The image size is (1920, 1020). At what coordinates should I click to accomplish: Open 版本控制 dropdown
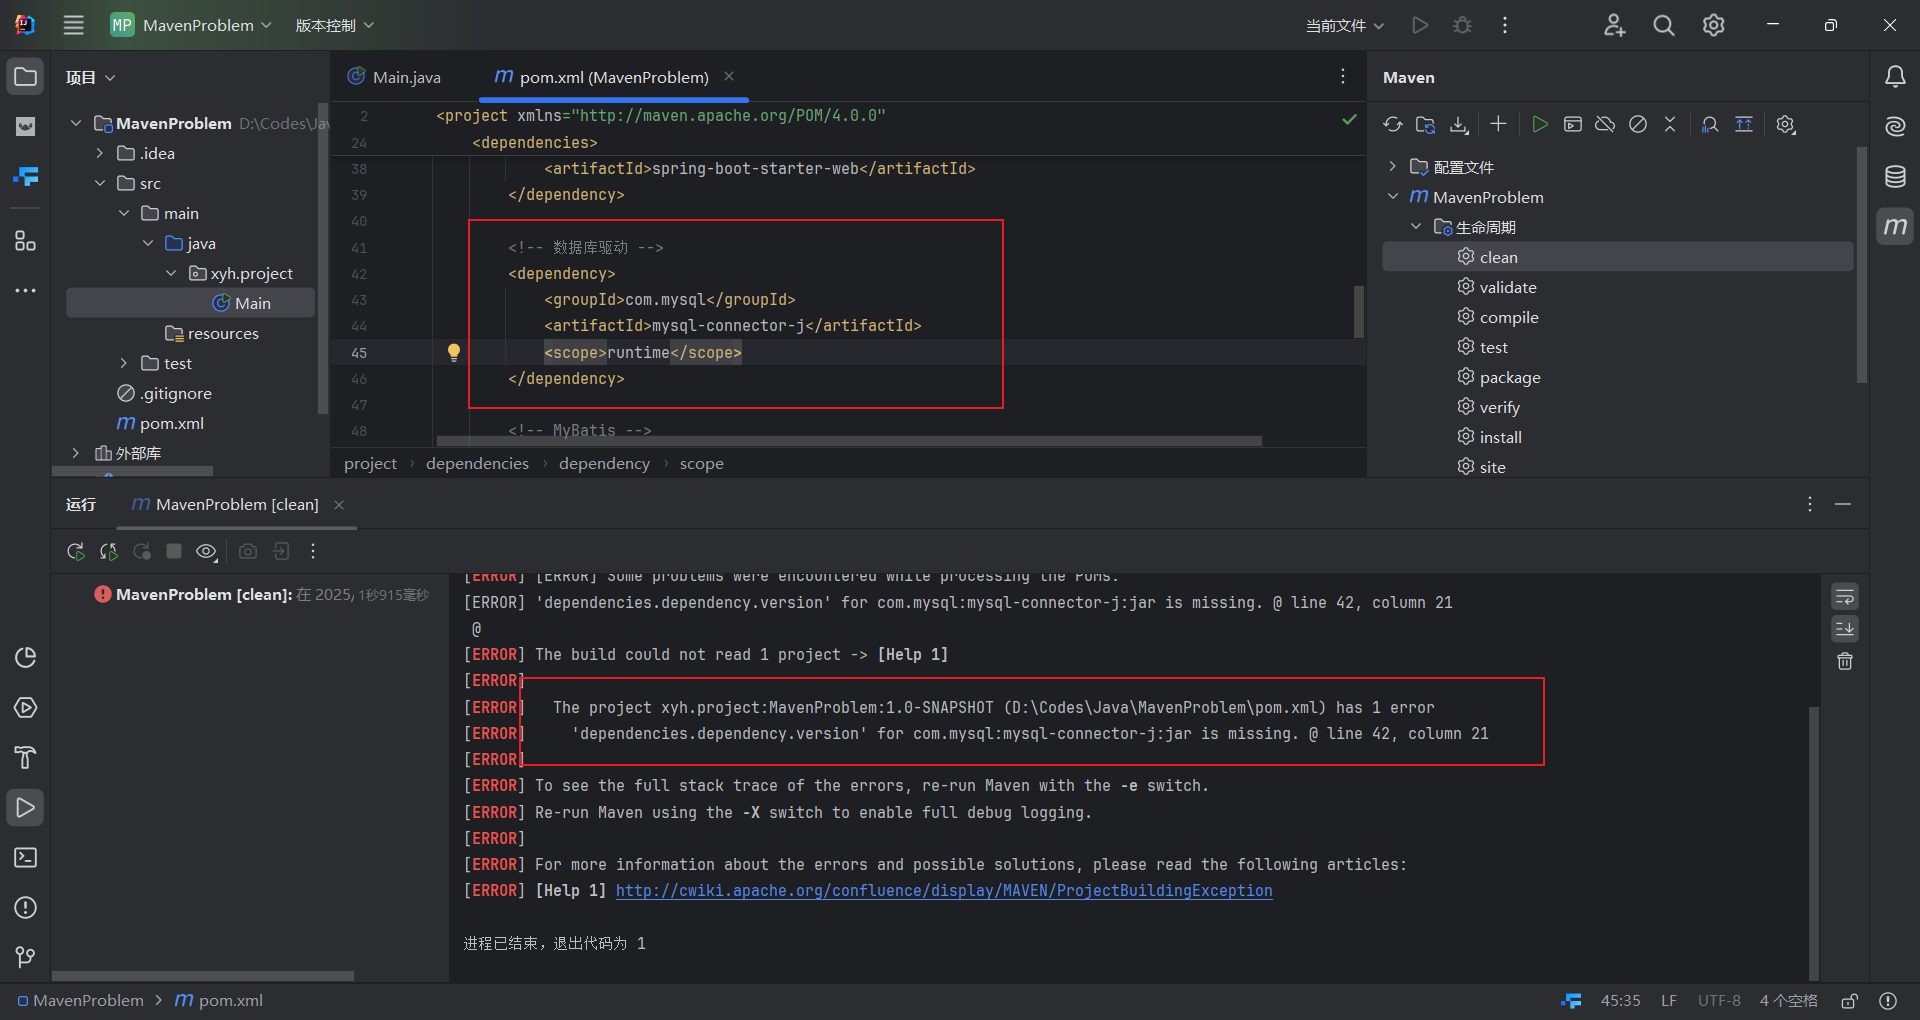tap(334, 25)
